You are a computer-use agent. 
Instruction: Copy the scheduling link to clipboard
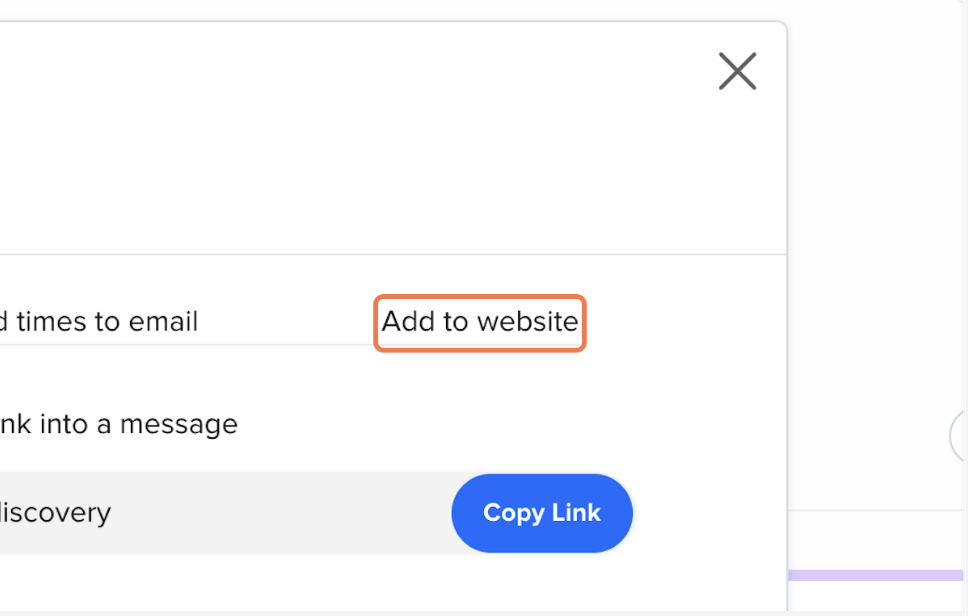[541, 513]
